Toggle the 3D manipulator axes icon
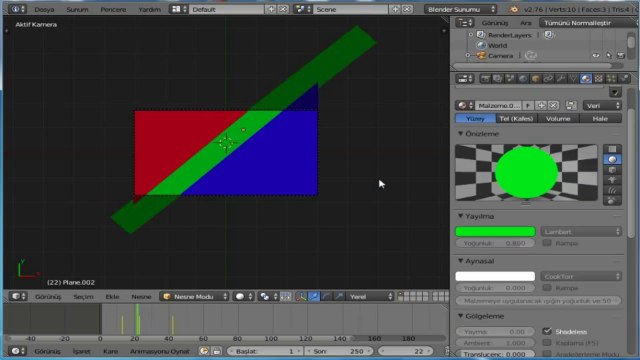Image resolution: width=640 pixels, height=360 pixels. (301, 297)
